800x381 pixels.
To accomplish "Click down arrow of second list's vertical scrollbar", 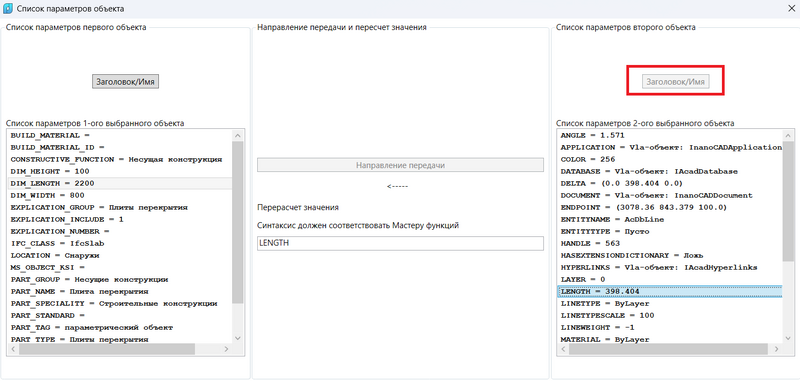I will click(x=788, y=338).
